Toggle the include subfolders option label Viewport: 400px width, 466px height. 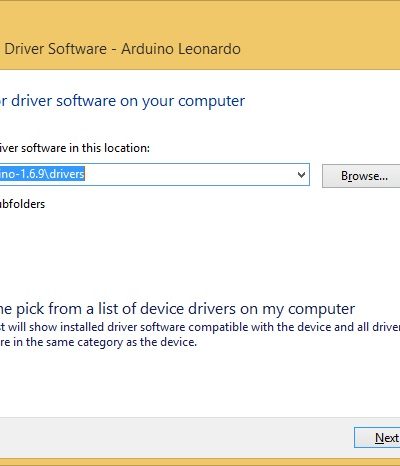click(22, 204)
